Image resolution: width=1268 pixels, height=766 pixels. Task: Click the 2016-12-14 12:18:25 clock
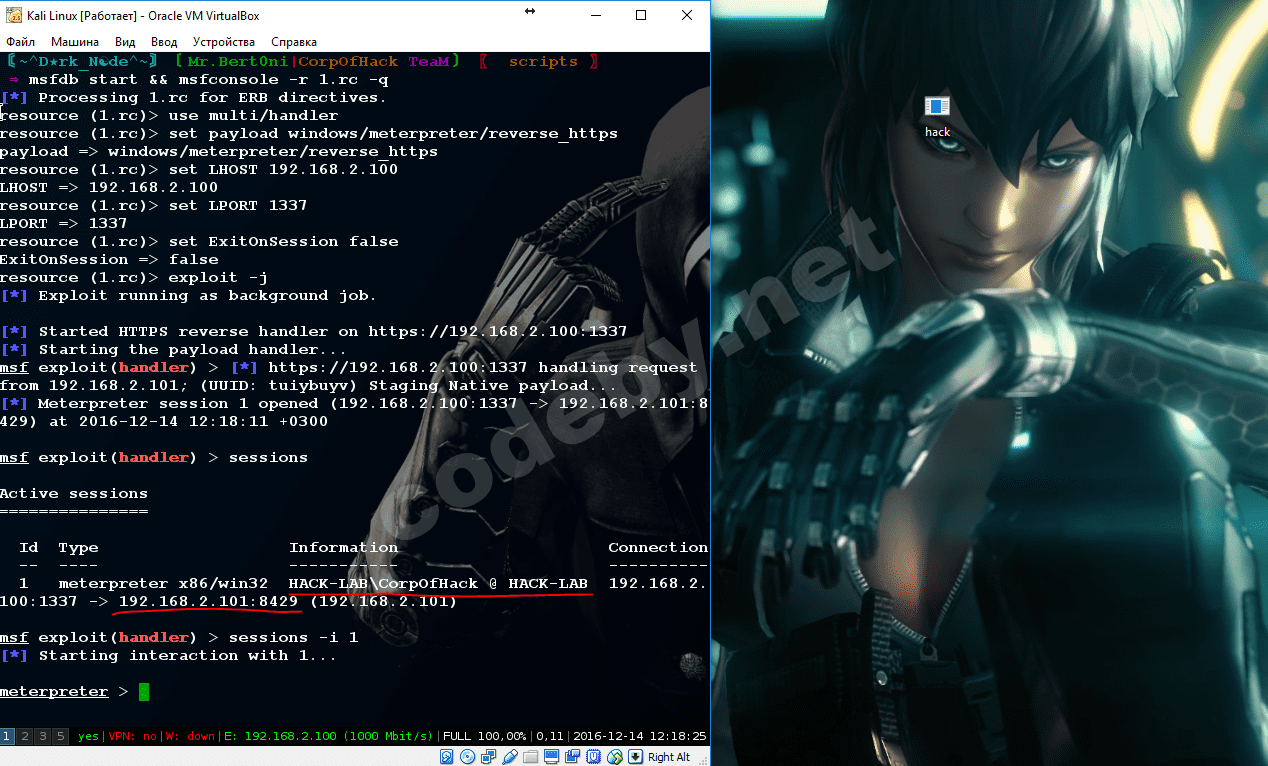click(640, 736)
